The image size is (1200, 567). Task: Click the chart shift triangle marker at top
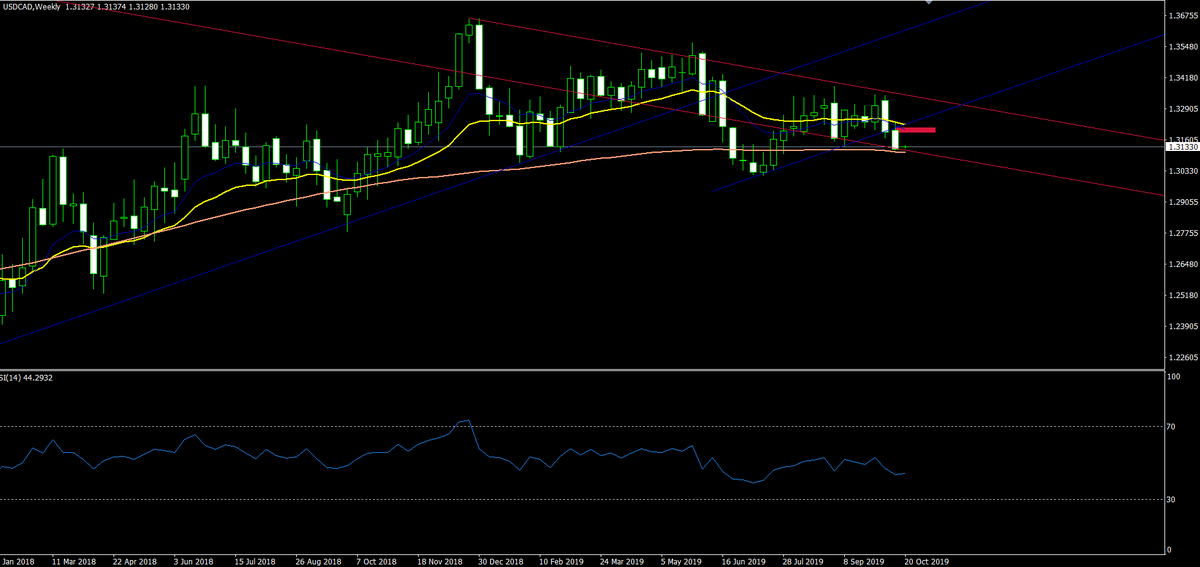[x=930, y=3]
